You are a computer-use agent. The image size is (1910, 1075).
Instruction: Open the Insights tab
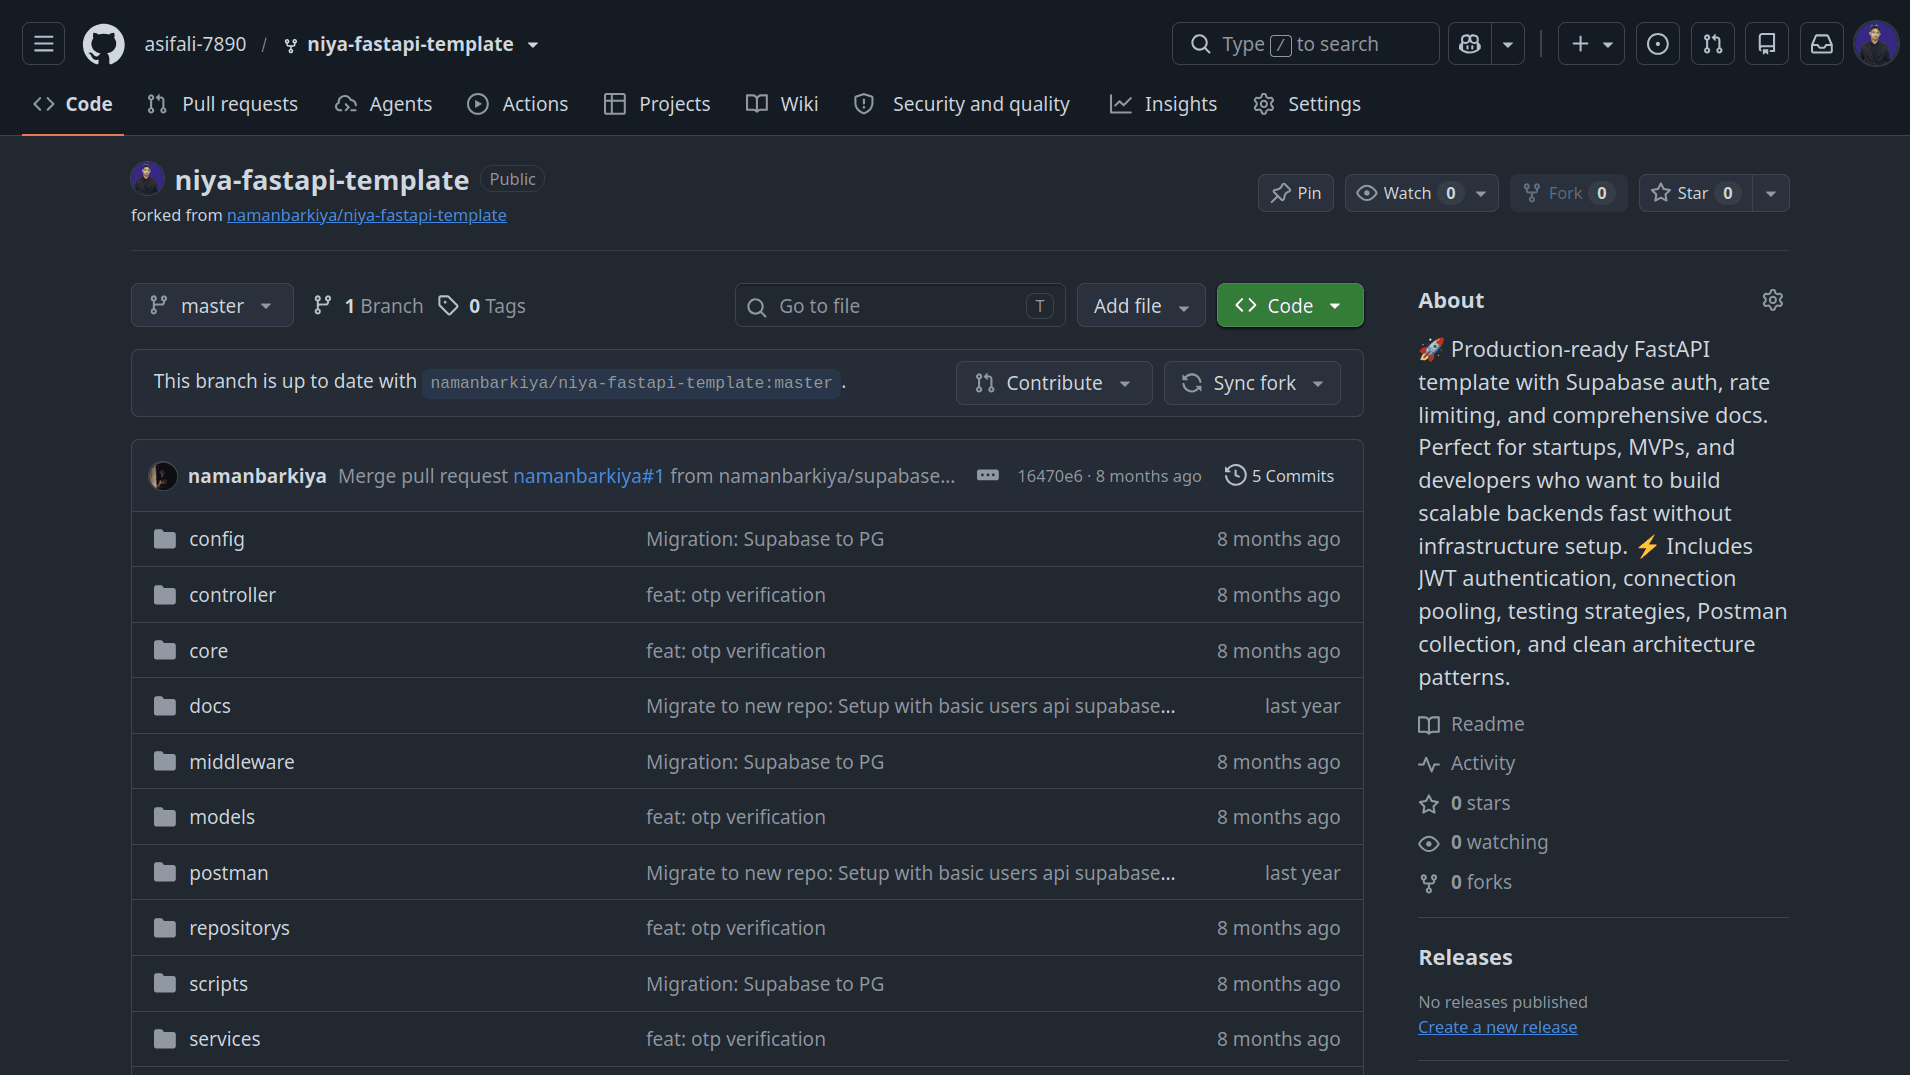1163,104
